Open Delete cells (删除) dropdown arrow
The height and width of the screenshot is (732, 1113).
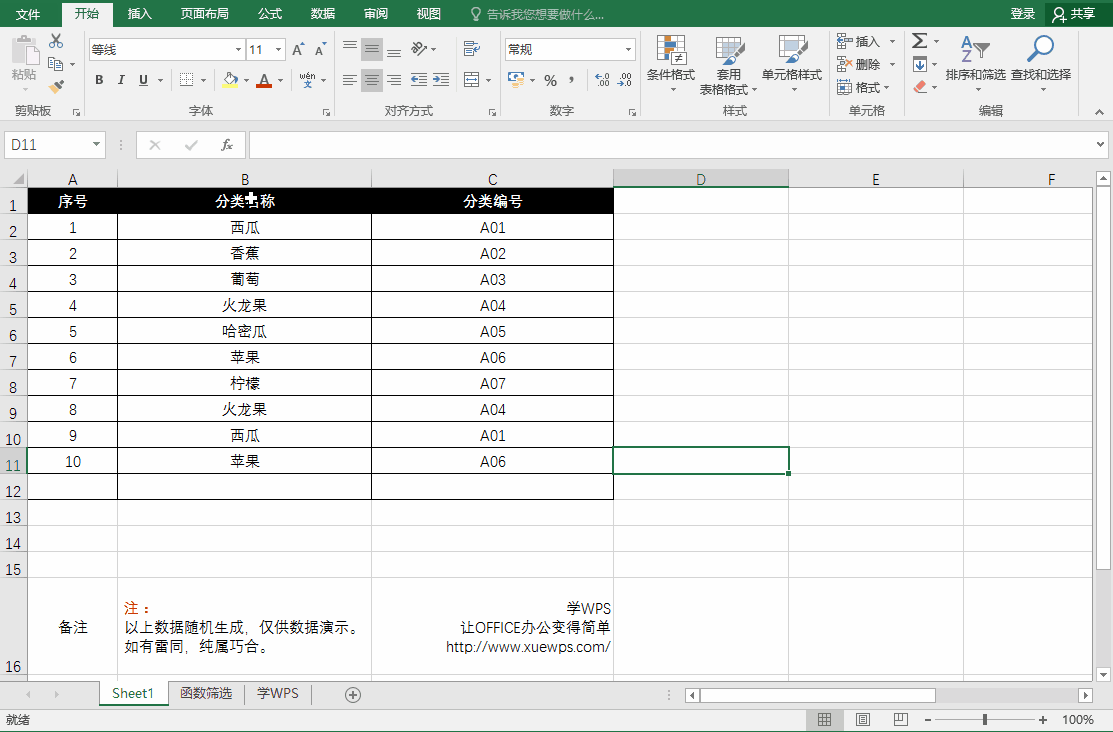pyautogui.click(x=892, y=64)
